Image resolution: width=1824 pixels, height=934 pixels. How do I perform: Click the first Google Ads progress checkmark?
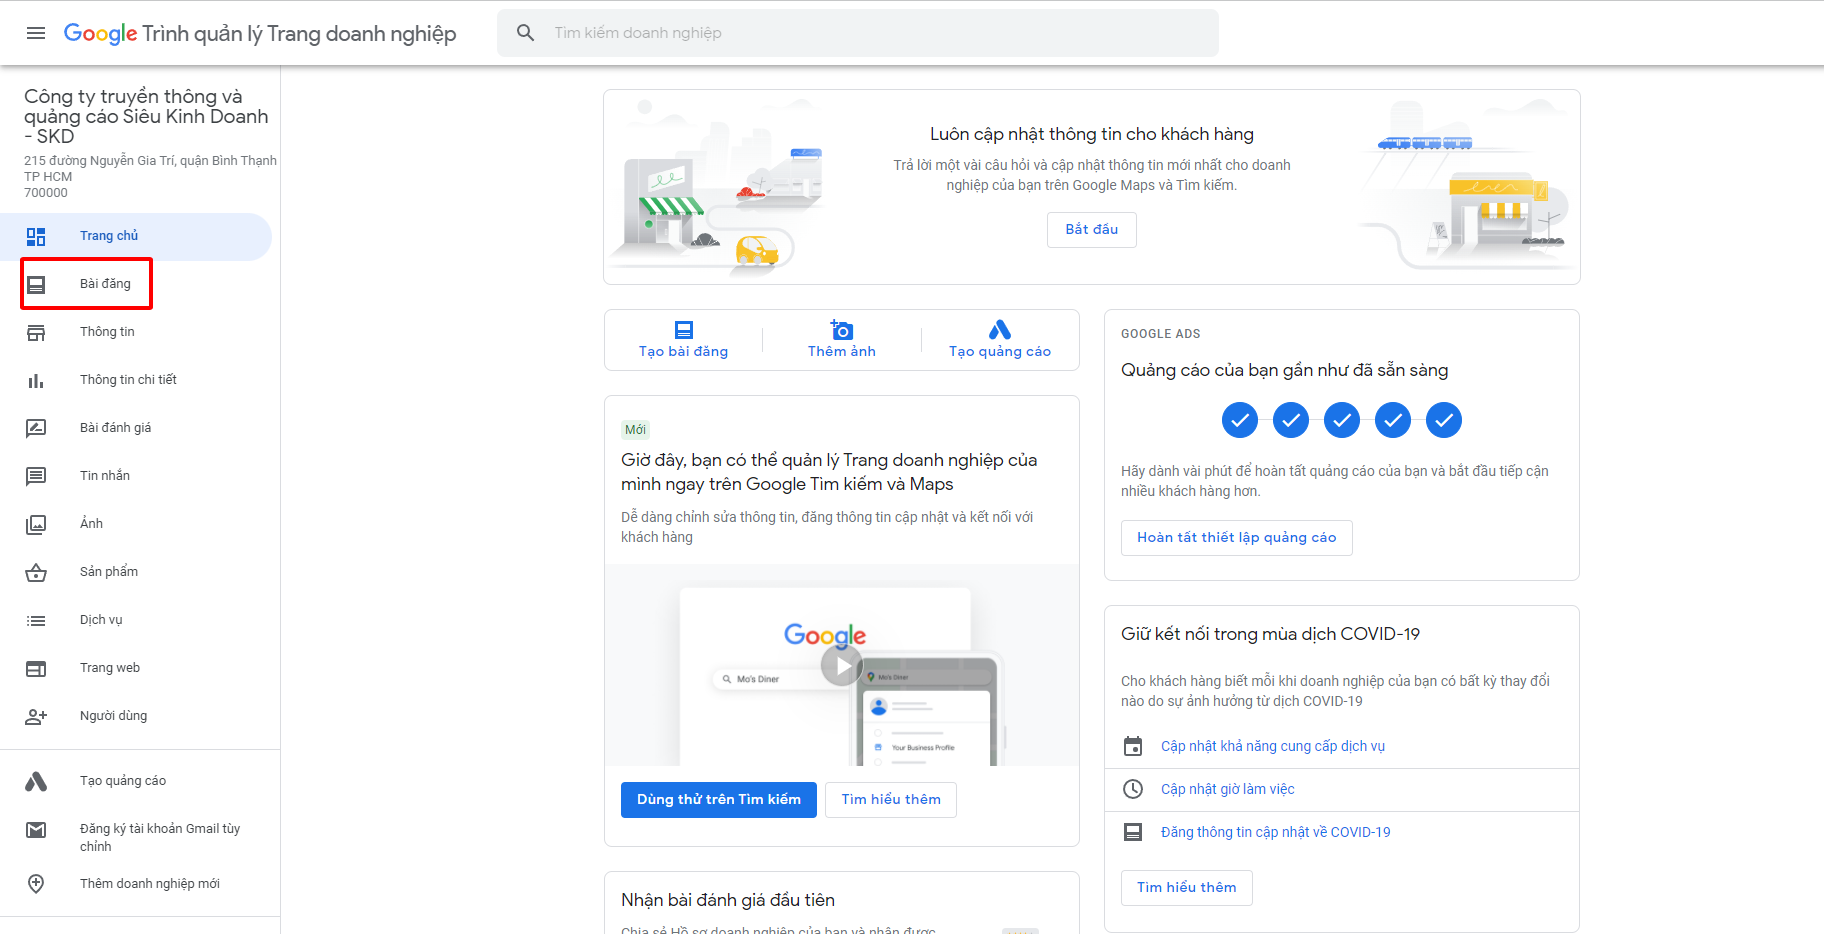point(1240,421)
